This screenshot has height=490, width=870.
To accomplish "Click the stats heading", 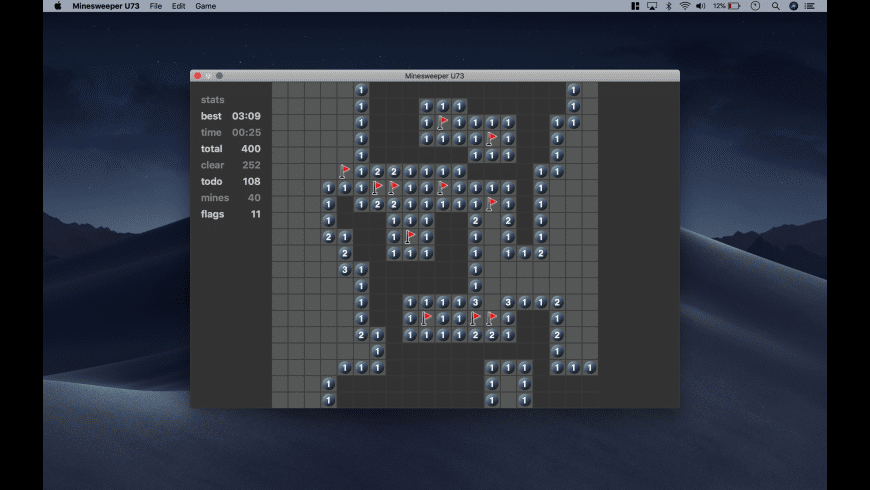I will click(213, 100).
